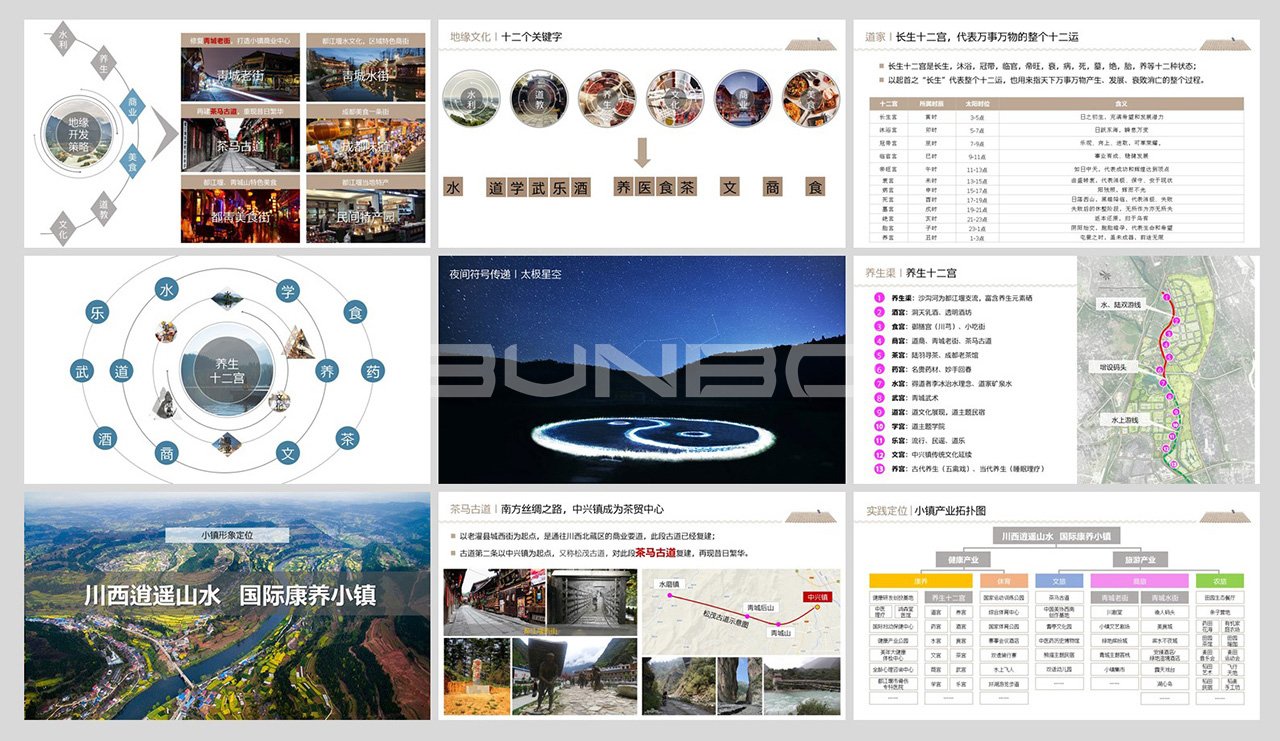Select the 乐 circle in the 养生十二宫 wheel

point(97,310)
